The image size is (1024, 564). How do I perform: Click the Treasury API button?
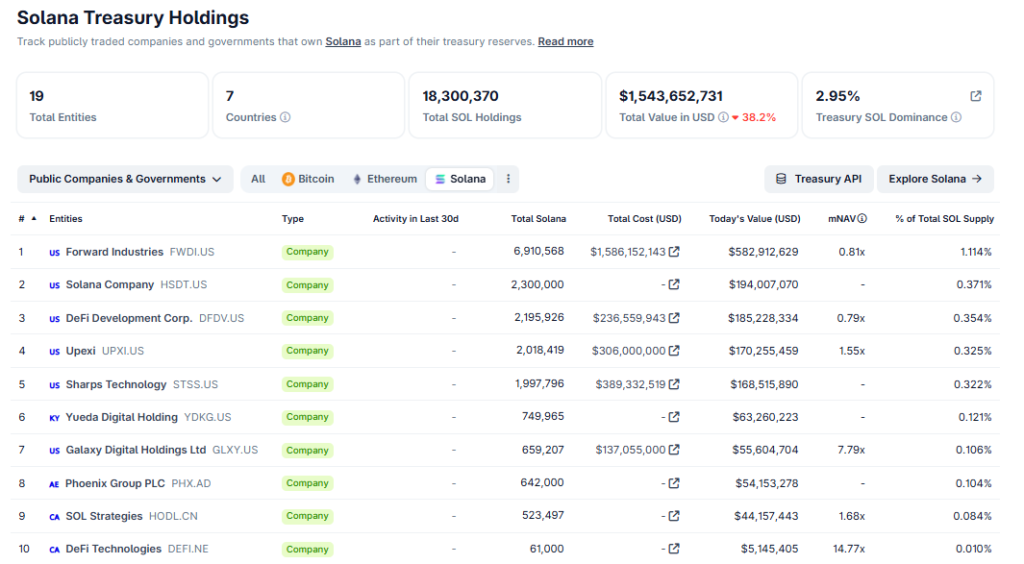point(818,179)
